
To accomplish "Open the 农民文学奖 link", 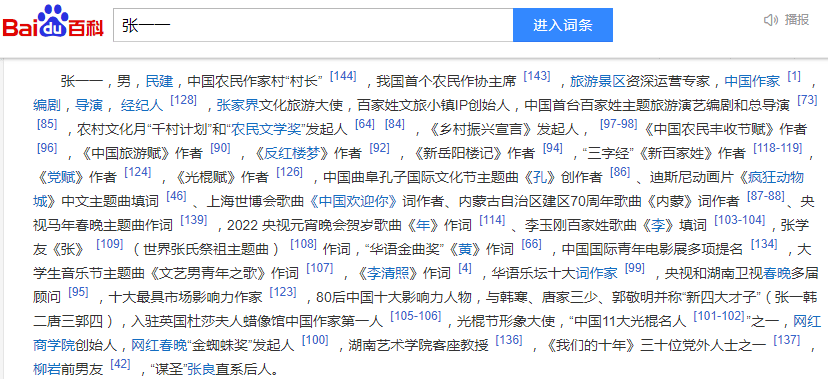I will pos(266,129).
